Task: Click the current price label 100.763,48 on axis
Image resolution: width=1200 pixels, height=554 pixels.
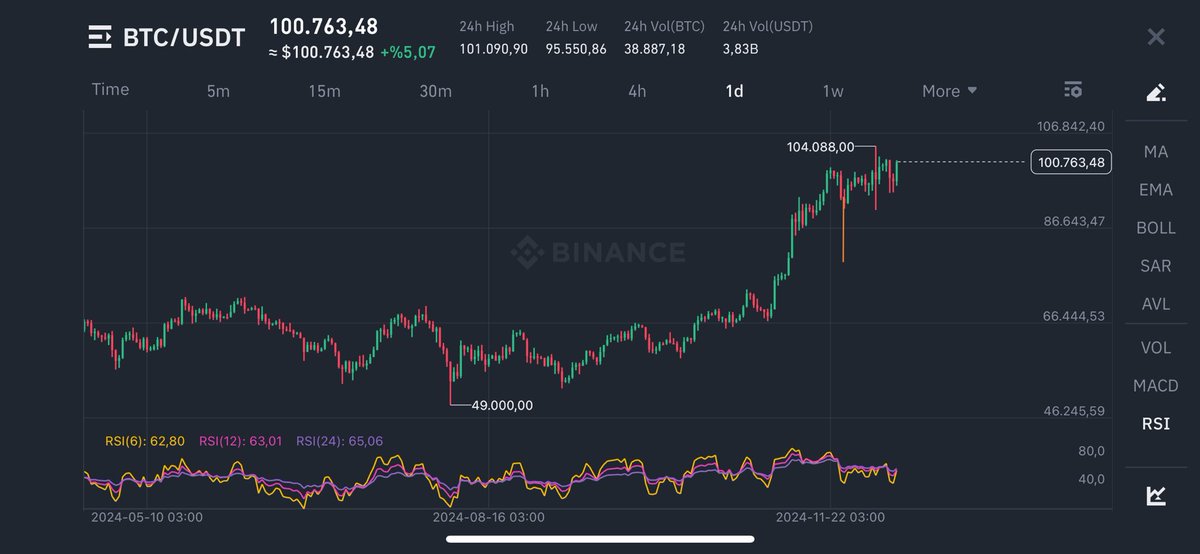Action: click(x=1072, y=162)
